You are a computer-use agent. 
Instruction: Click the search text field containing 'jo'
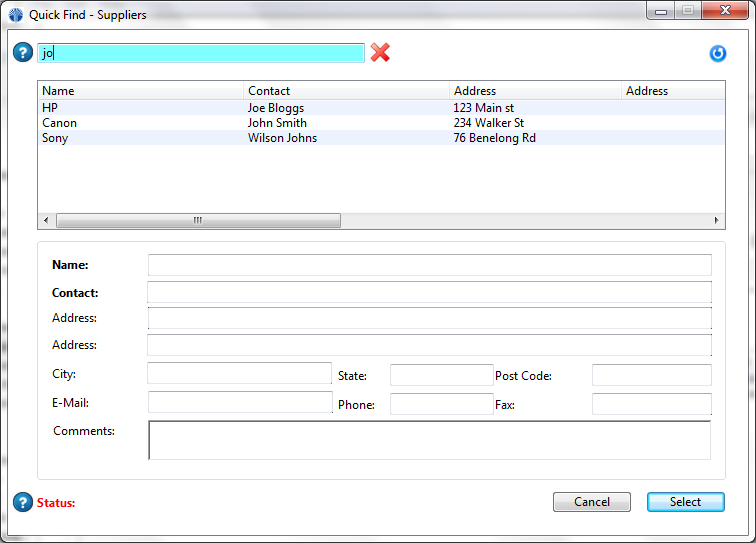tap(200, 53)
